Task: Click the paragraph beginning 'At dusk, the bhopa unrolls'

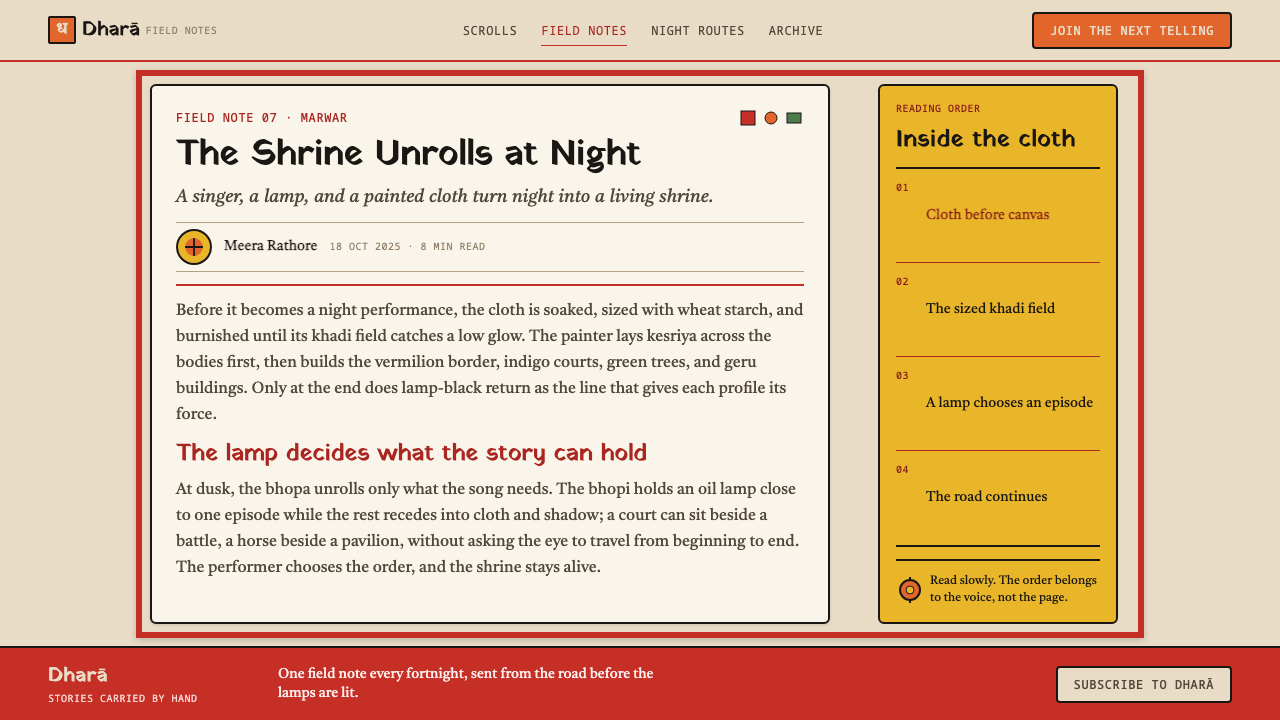Action: point(488,528)
